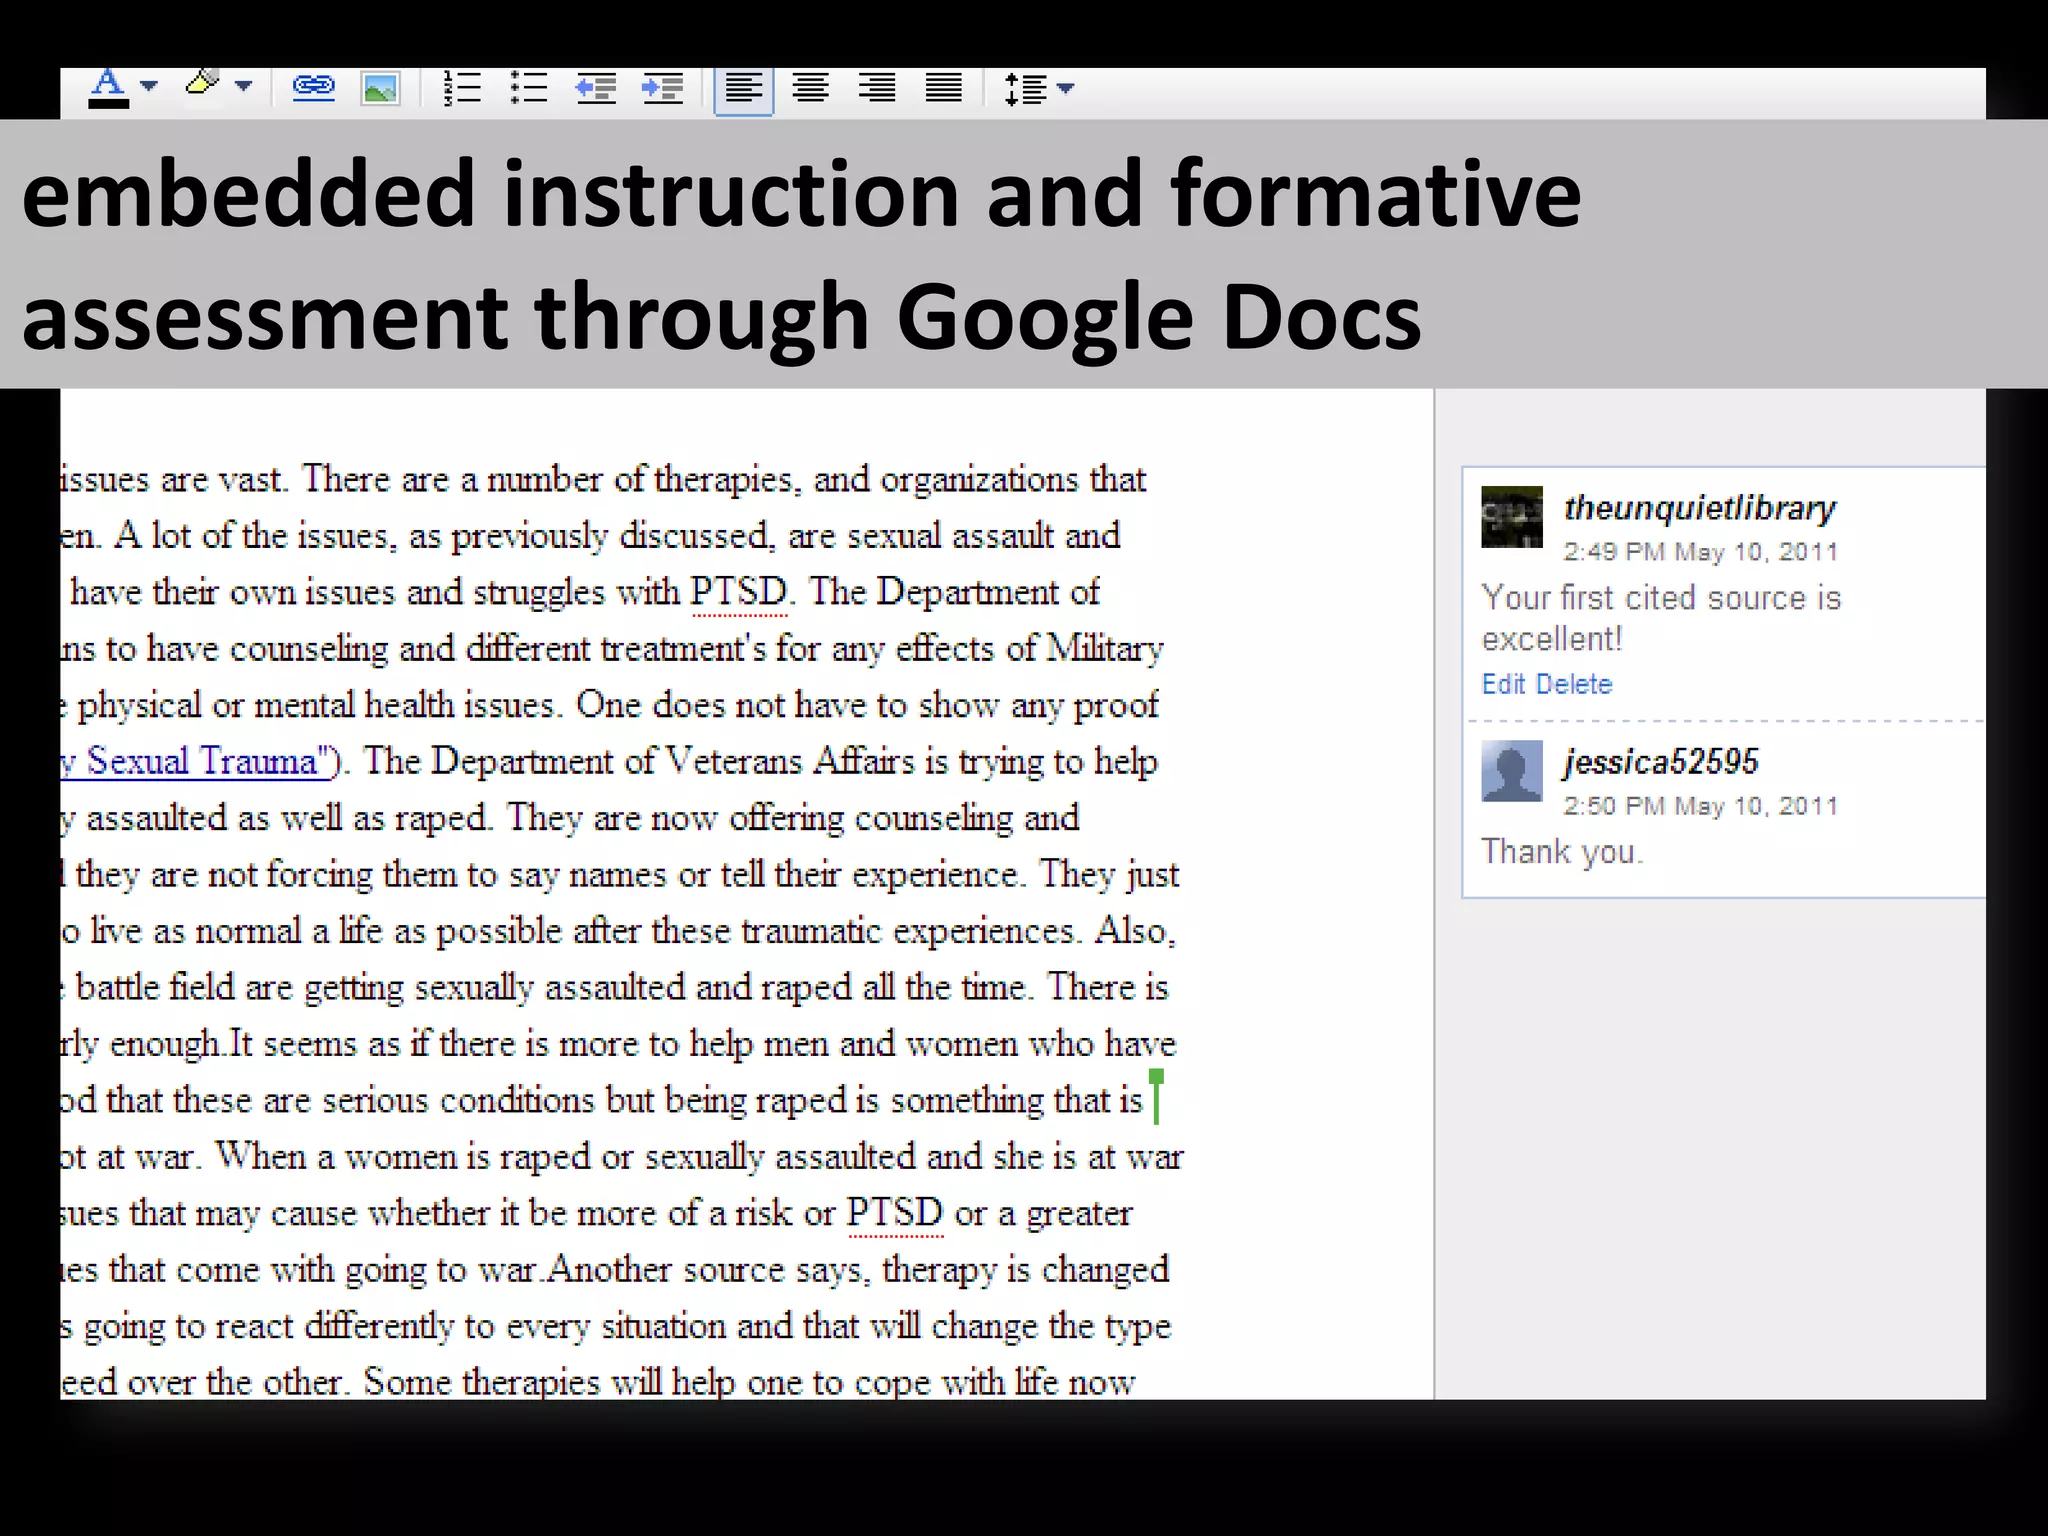Click the increase indent icon

(662, 89)
